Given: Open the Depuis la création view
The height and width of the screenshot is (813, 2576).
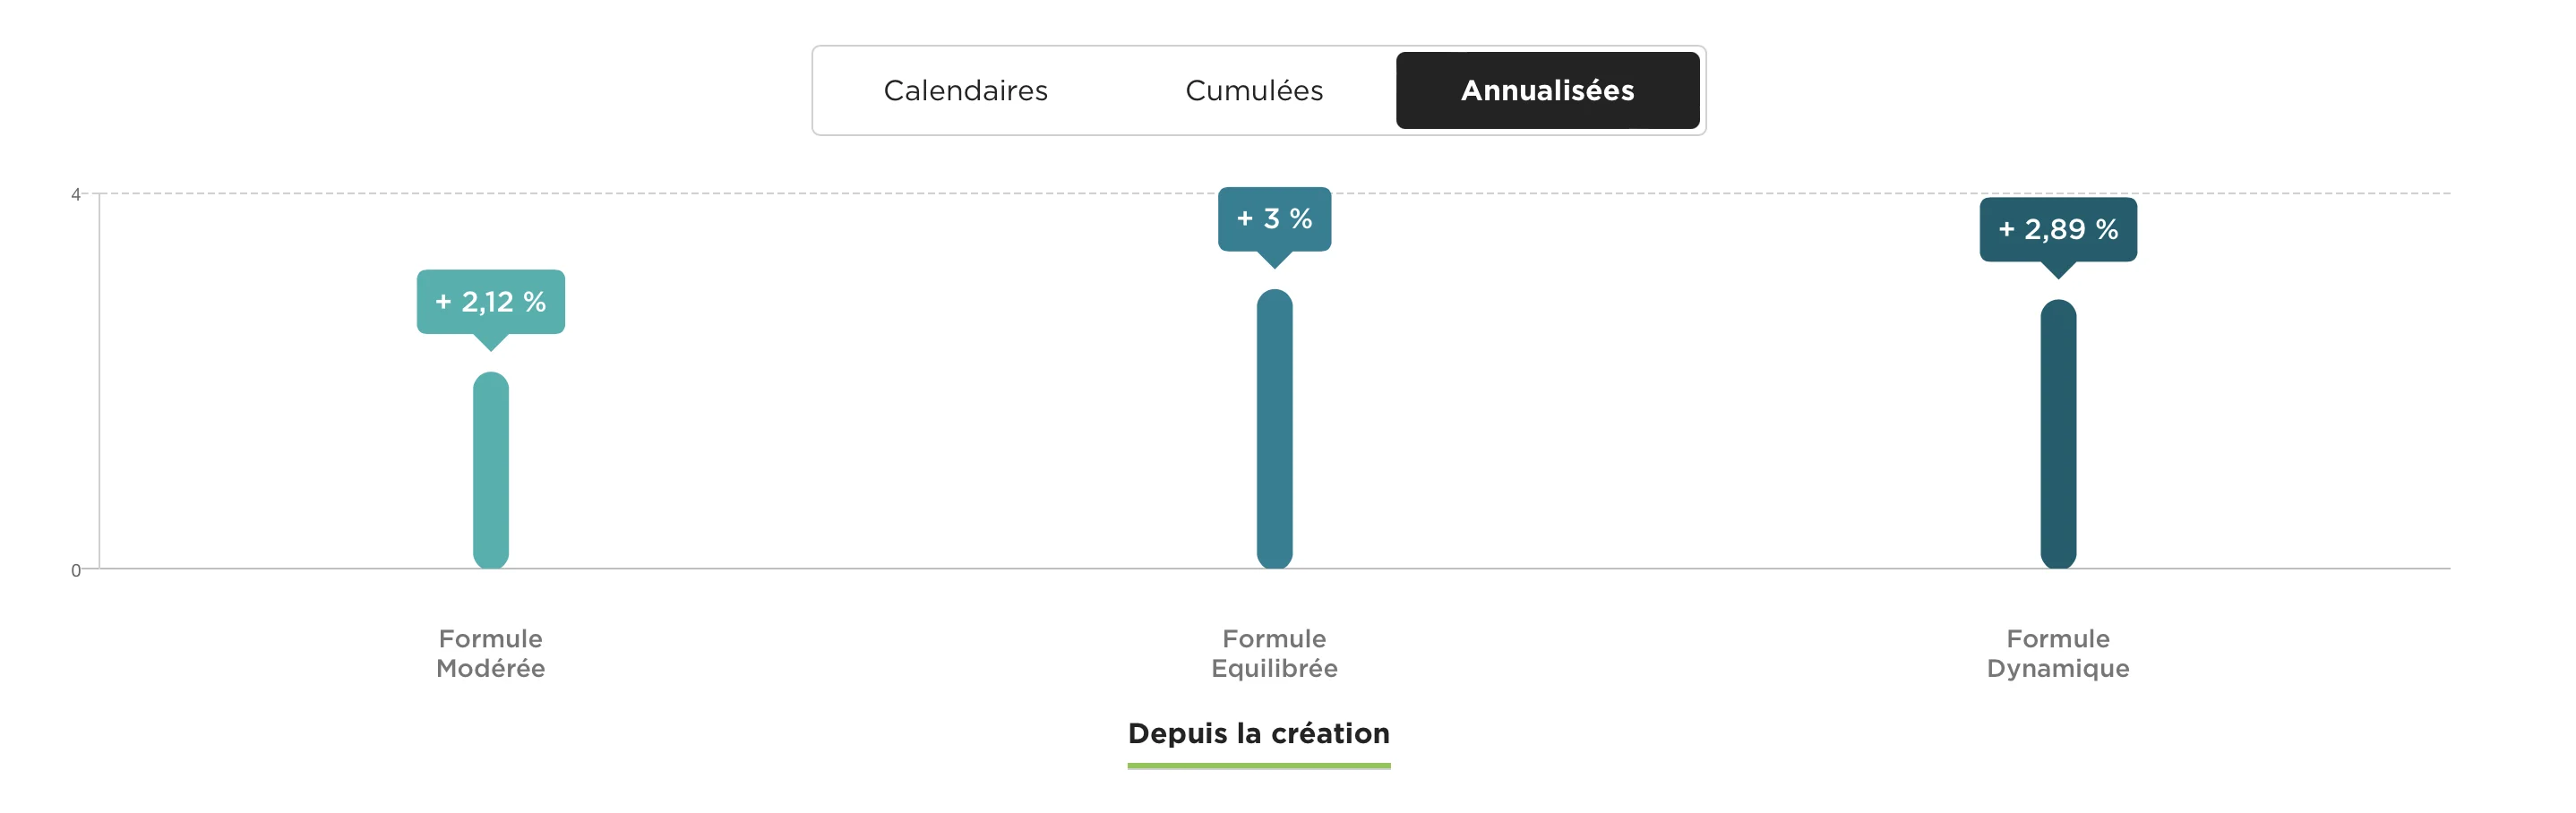Looking at the screenshot, I should [x=1258, y=733].
